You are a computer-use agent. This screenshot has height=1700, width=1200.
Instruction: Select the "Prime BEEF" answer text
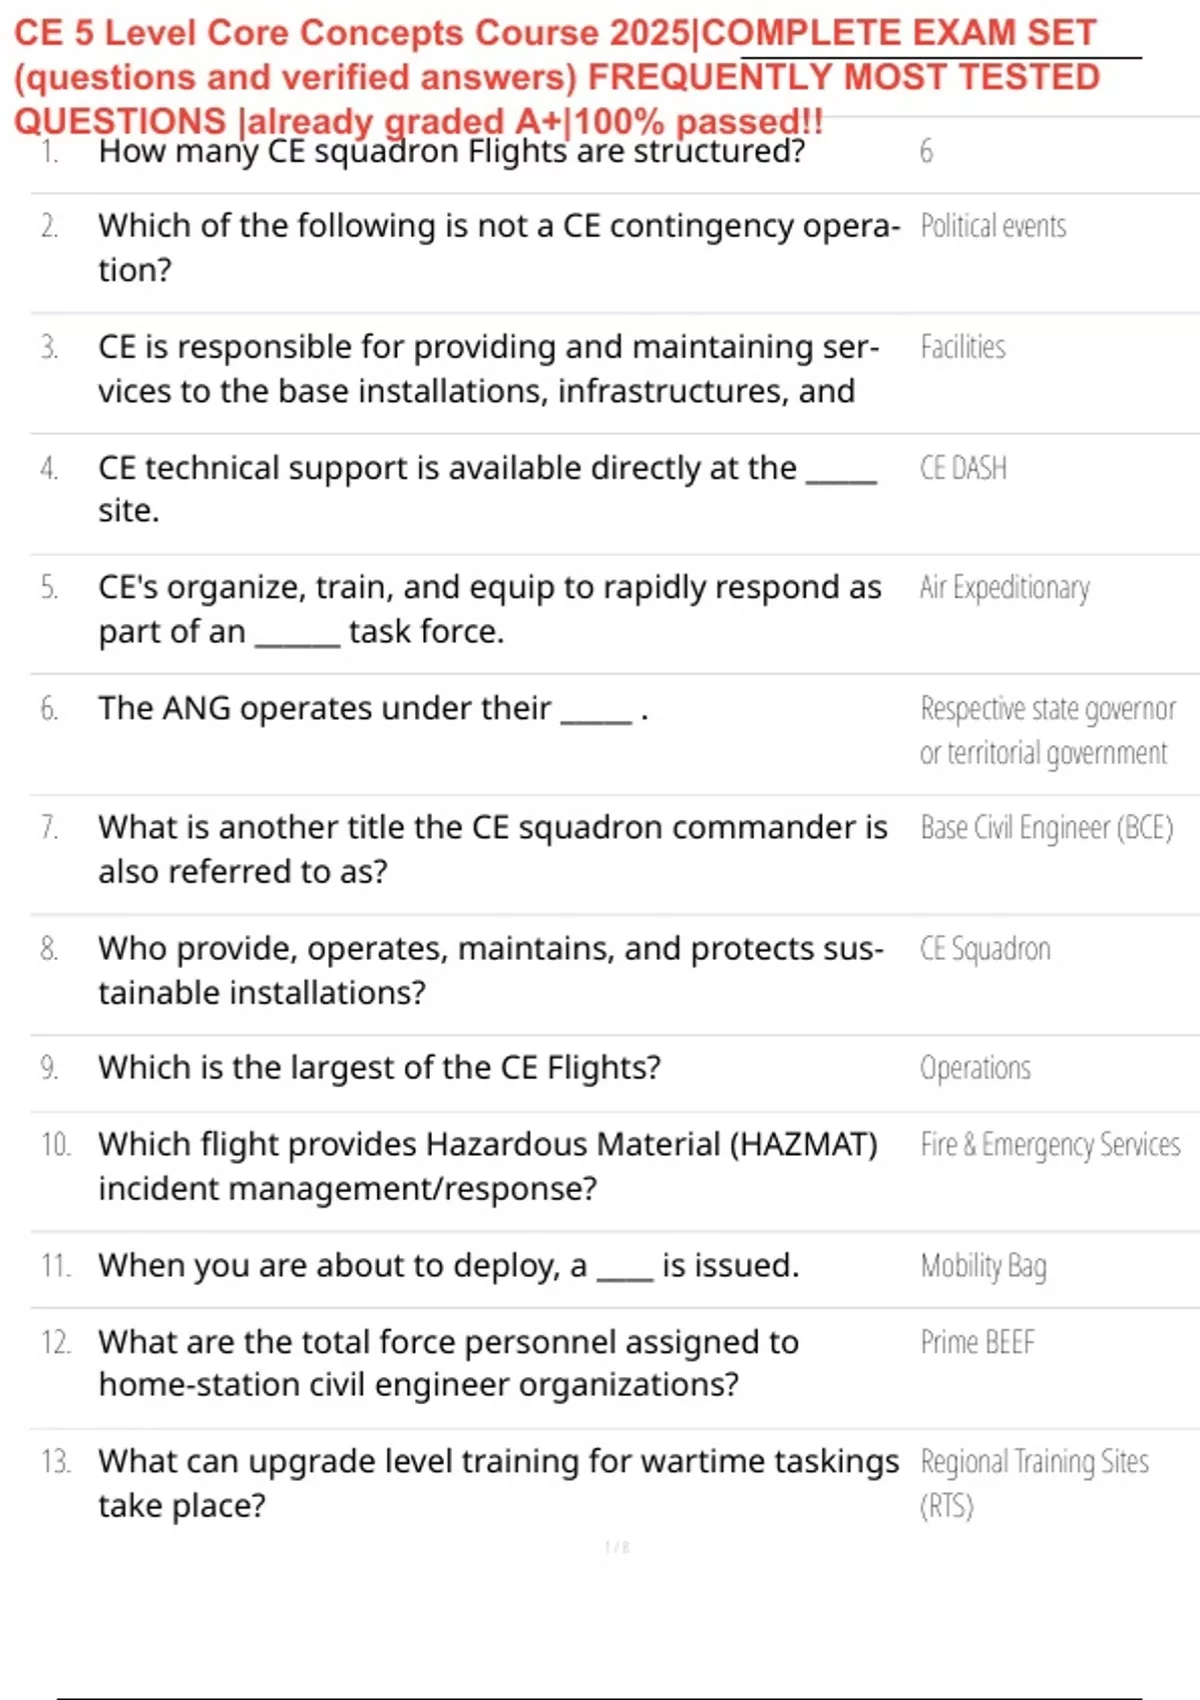977,1342
